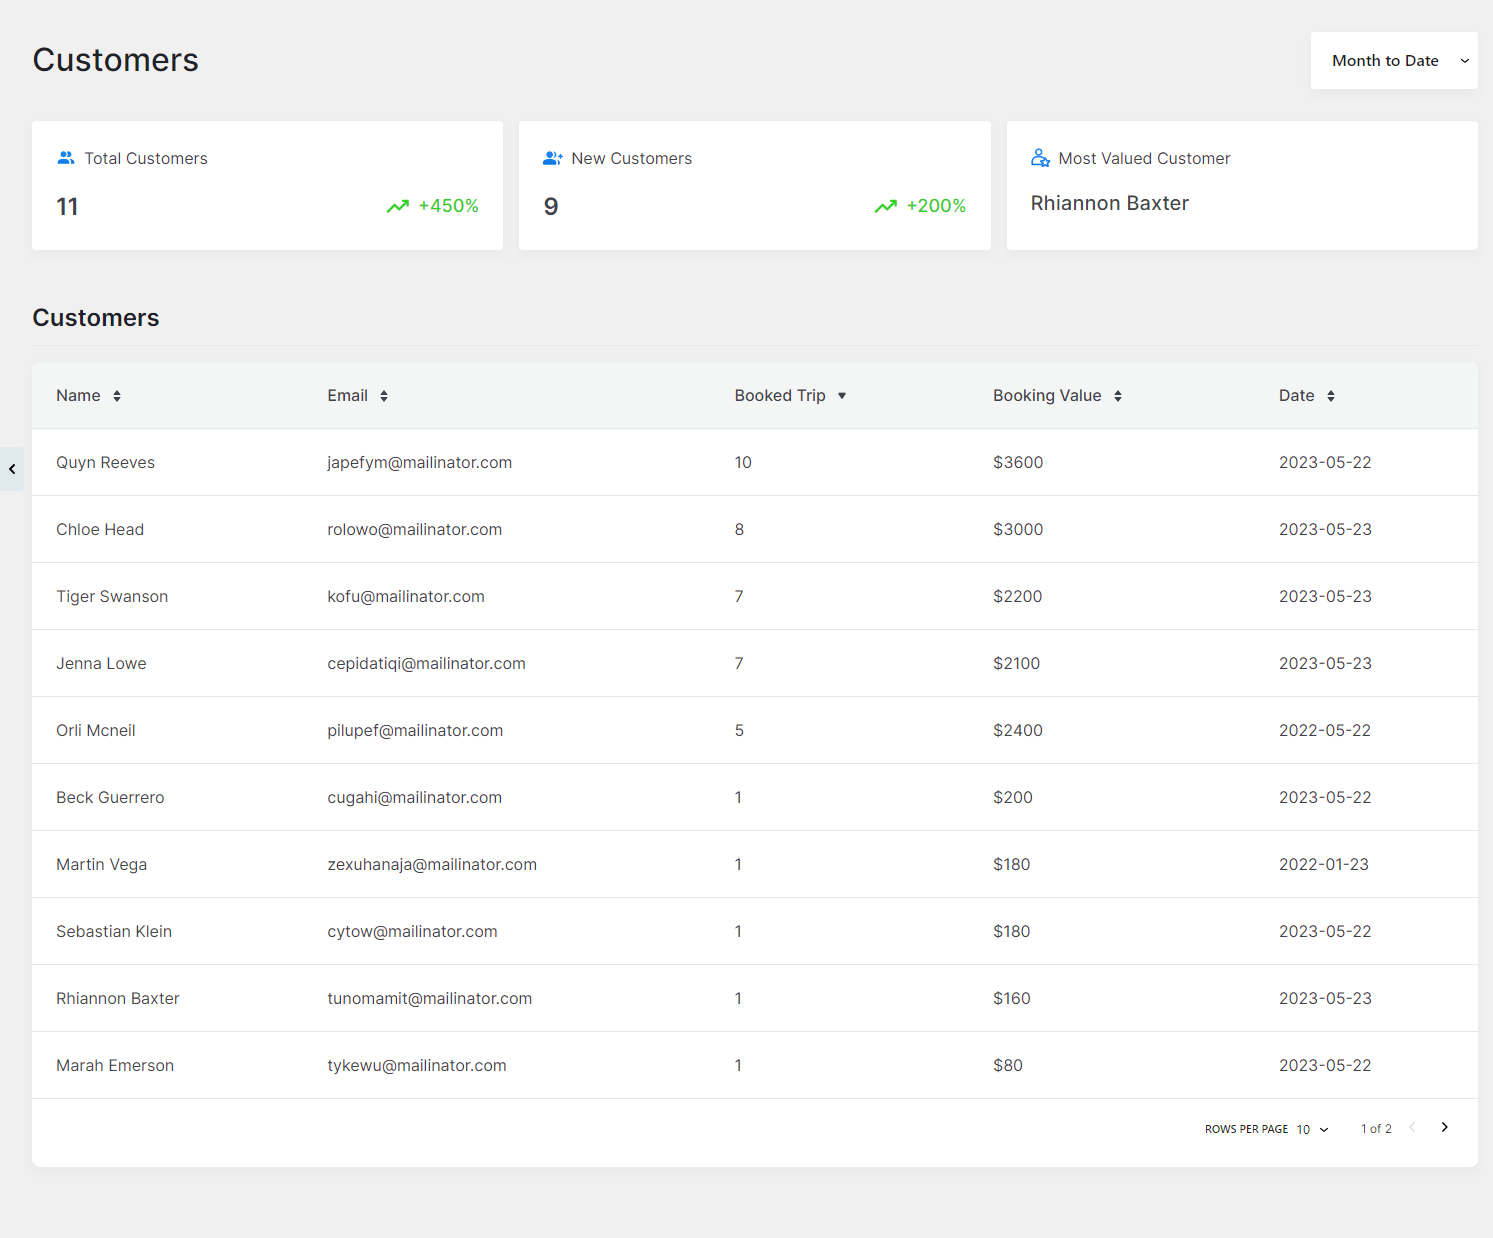Click previous page arrow in pagination
The height and width of the screenshot is (1238, 1493).
[1412, 1127]
